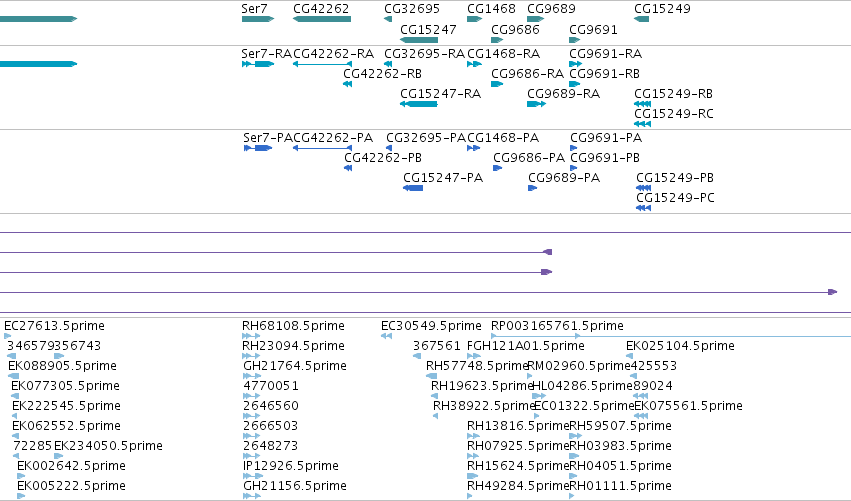
Task: Click the RH68108.5prime EST label
Action: coord(294,326)
